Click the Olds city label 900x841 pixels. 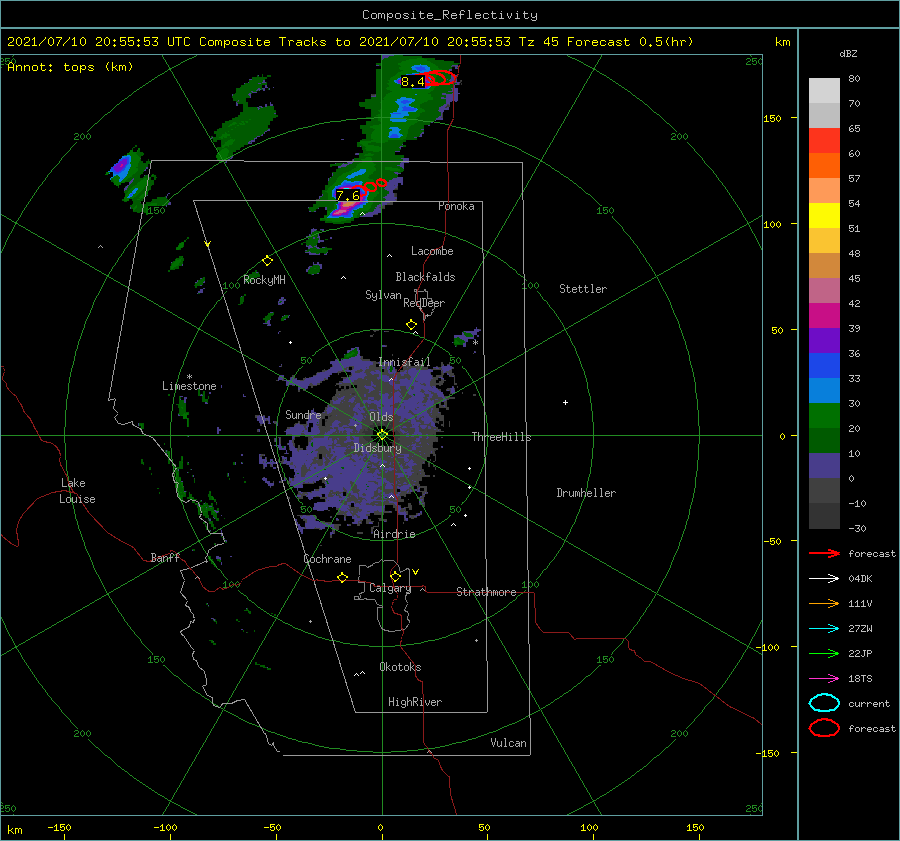click(x=381, y=417)
